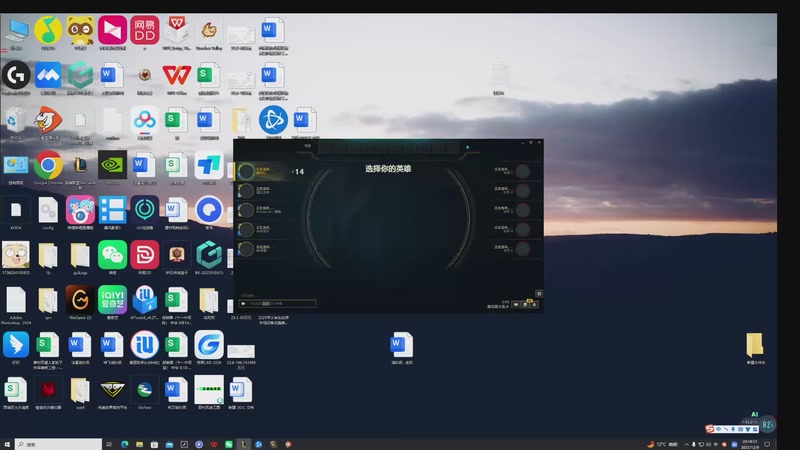Viewport: 800px width, 450px height.
Task: Open the blue M-shaped app icon
Action: click(x=48, y=76)
